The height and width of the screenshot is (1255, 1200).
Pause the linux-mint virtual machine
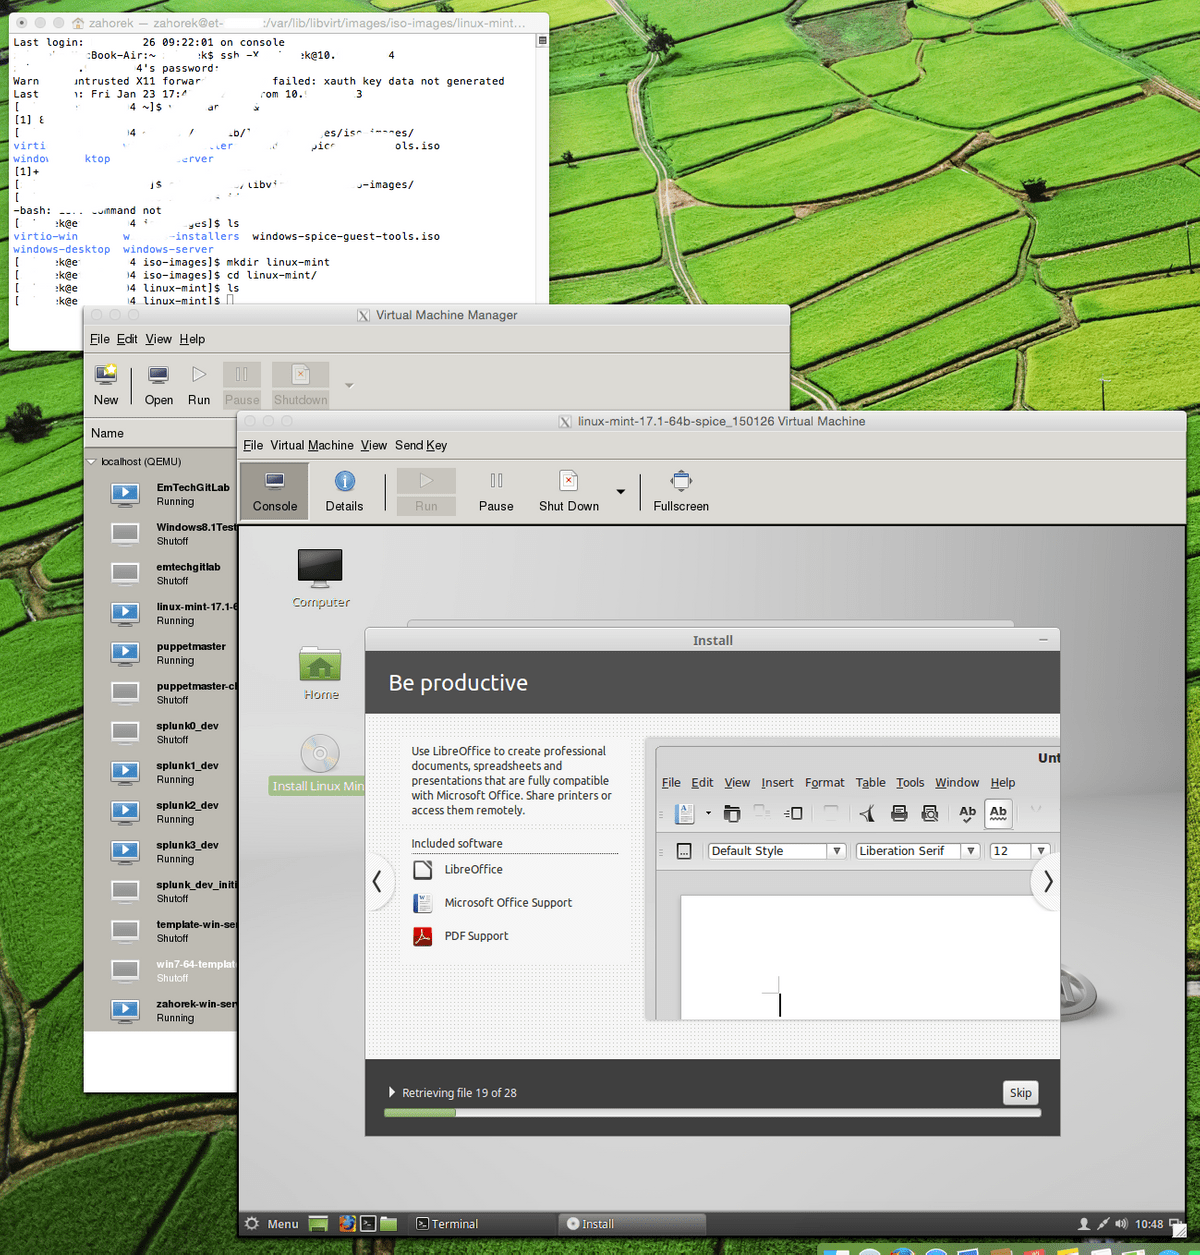tap(496, 490)
